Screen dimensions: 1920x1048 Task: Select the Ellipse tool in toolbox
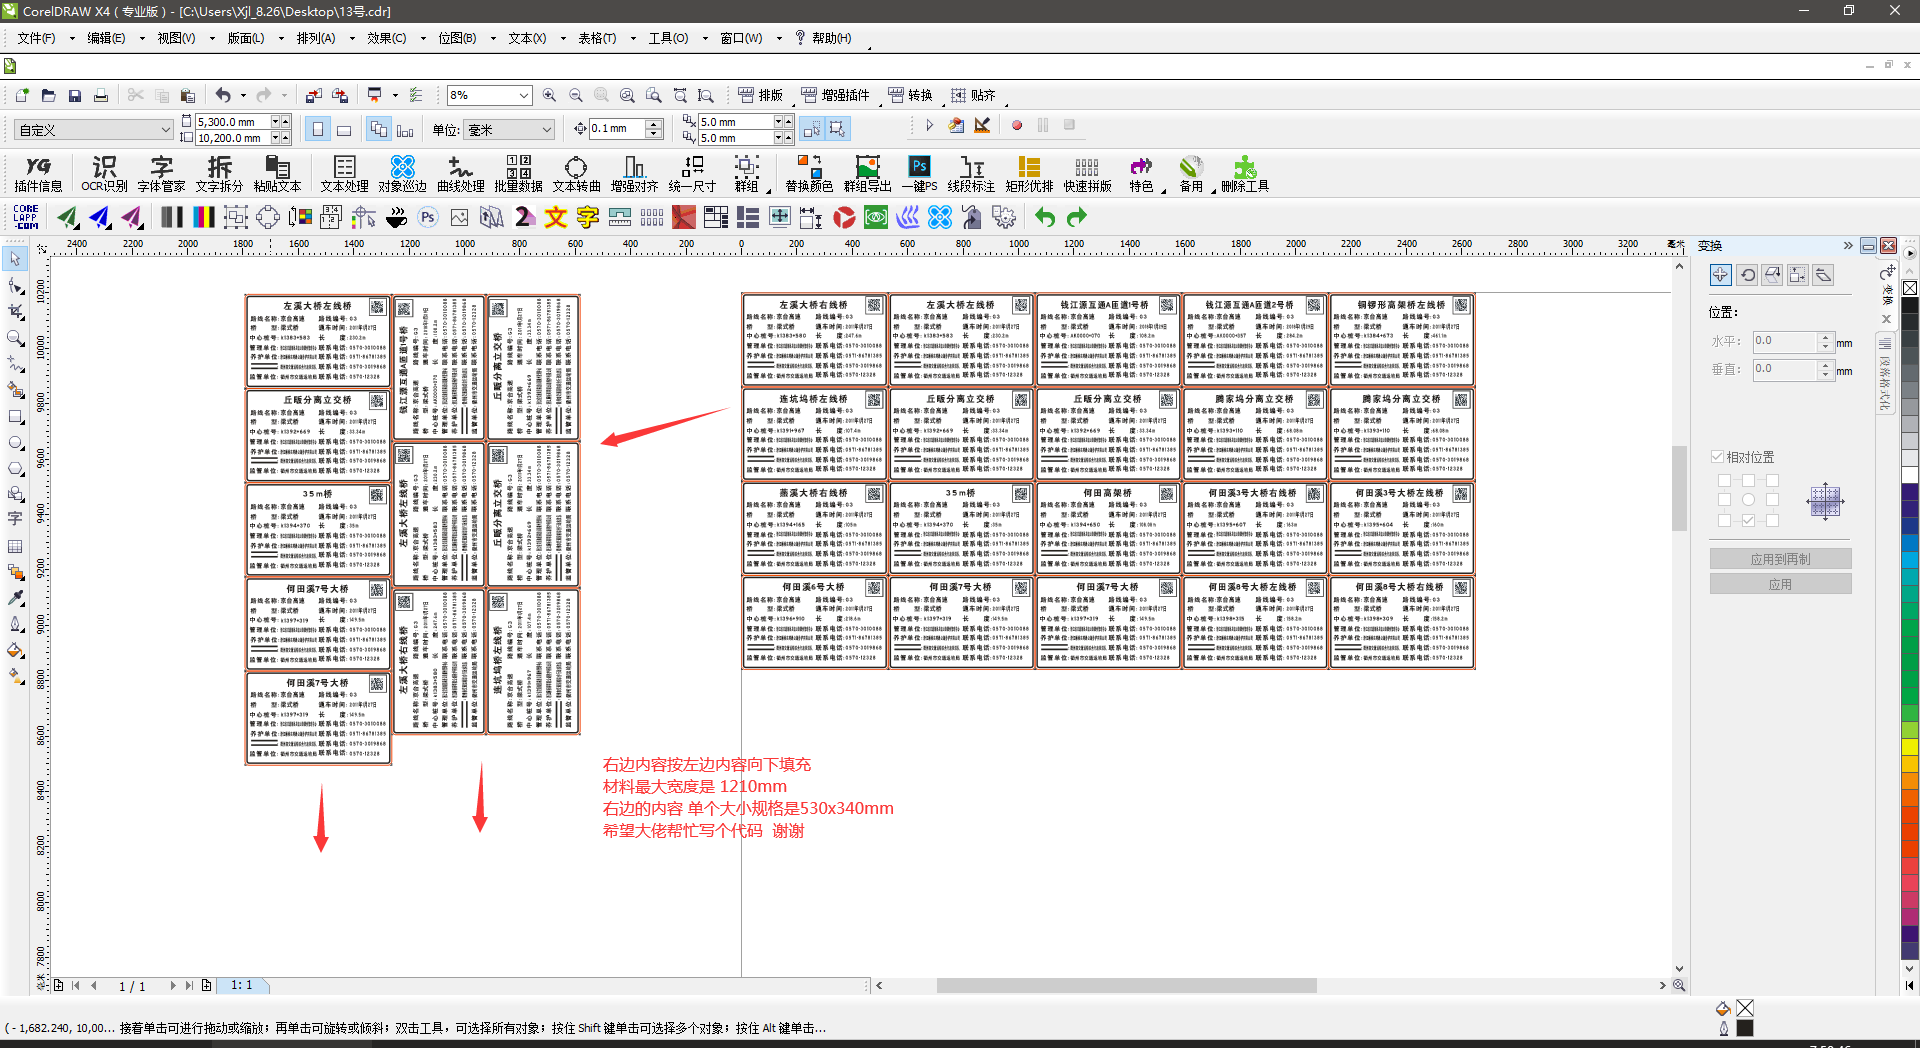pyautogui.click(x=15, y=442)
